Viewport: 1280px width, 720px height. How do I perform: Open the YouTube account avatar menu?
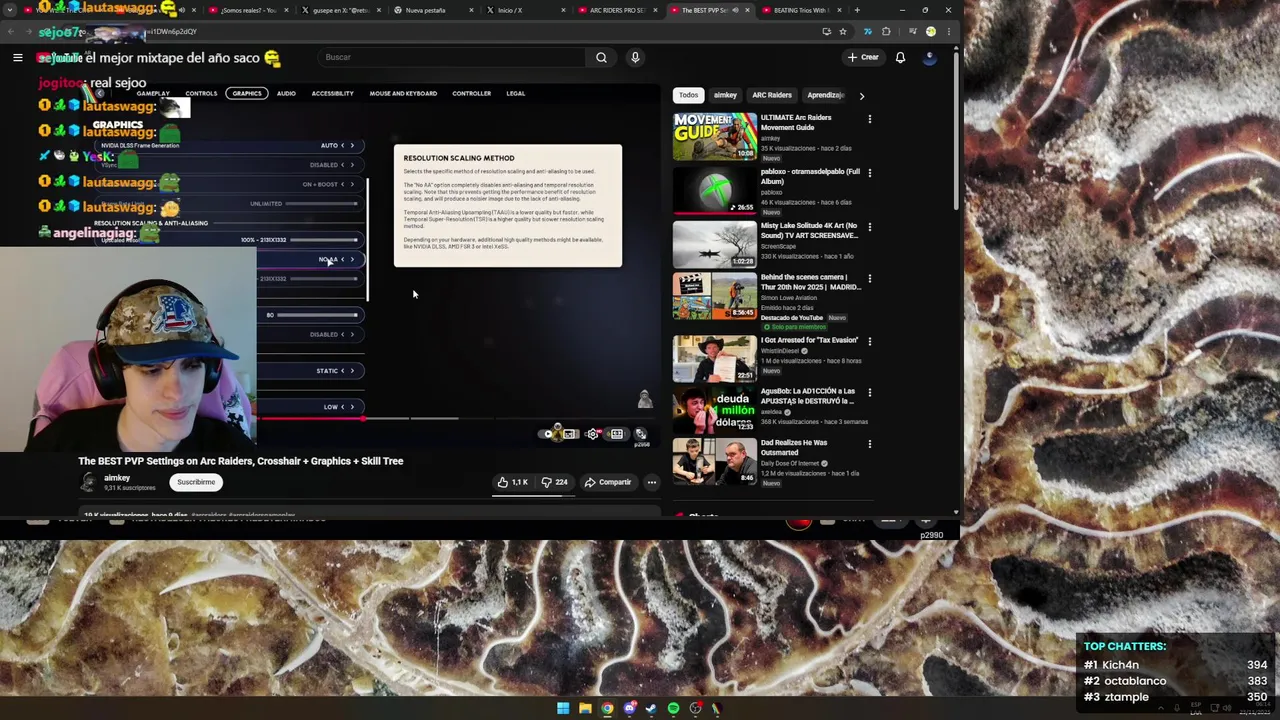pos(929,57)
